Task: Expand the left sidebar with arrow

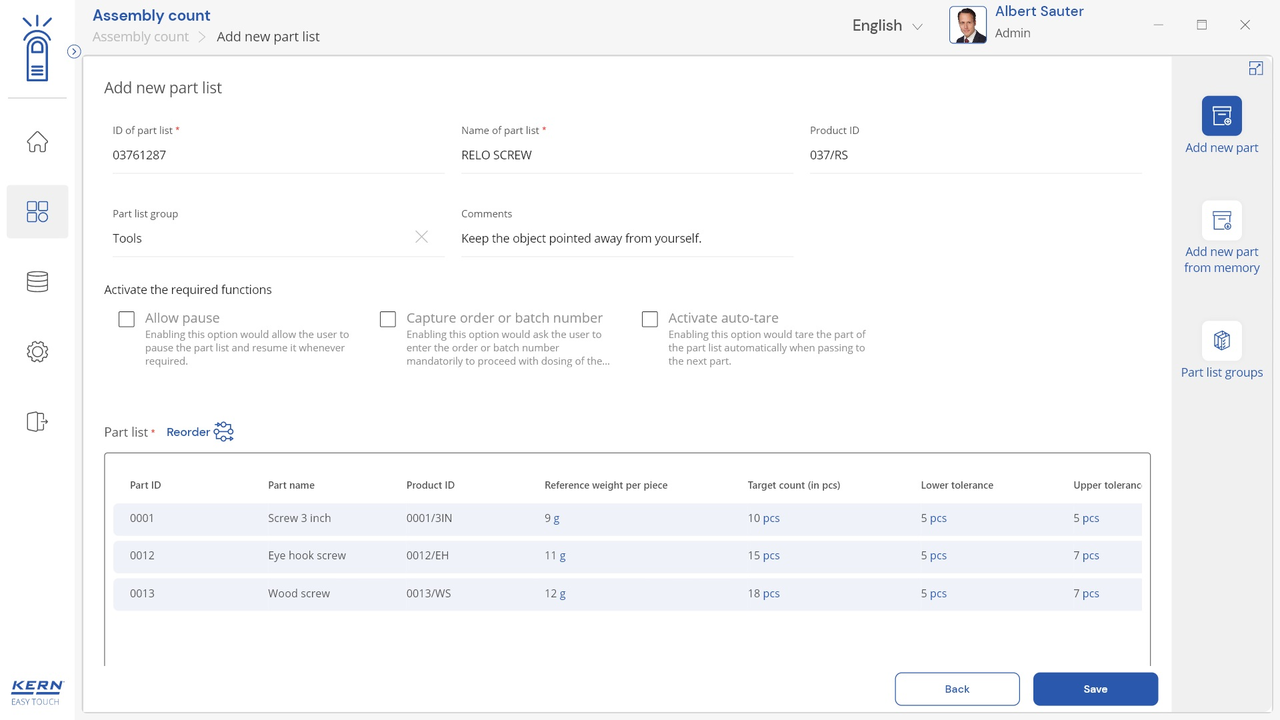Action: tap(74, 51)
